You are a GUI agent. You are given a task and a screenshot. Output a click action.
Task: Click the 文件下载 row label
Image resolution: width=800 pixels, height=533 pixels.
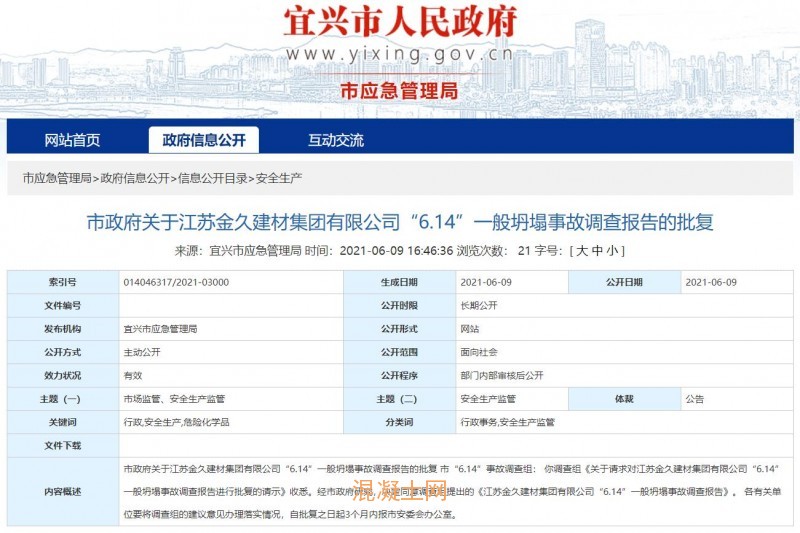click(x=62, y=445)
